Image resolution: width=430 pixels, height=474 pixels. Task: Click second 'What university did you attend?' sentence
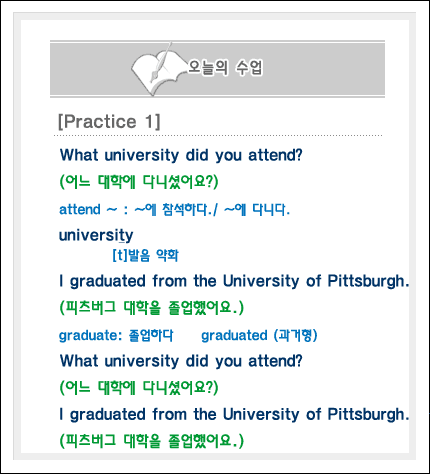click(181, 361)
